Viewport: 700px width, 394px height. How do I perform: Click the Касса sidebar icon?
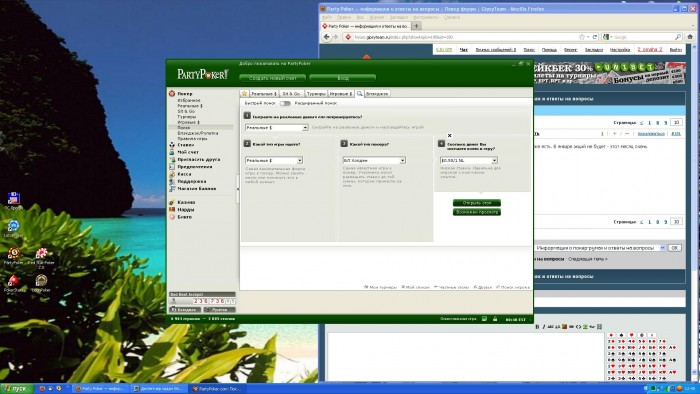[172, 174]
